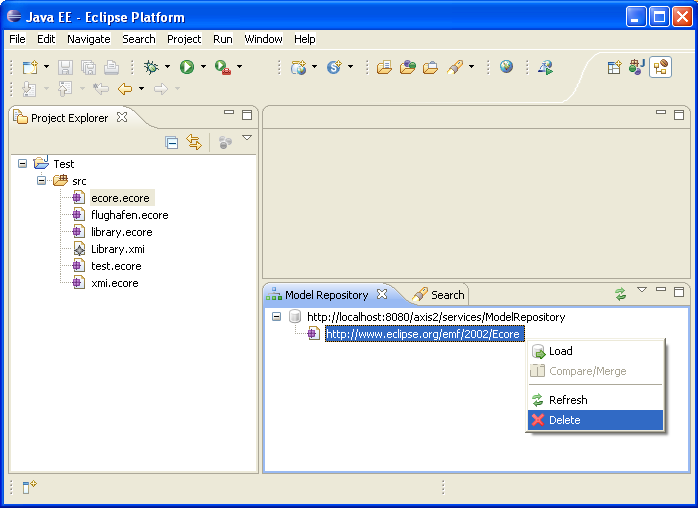Open the Web Browser globe icon
This screenshot has height=508, width=698.
506,67
